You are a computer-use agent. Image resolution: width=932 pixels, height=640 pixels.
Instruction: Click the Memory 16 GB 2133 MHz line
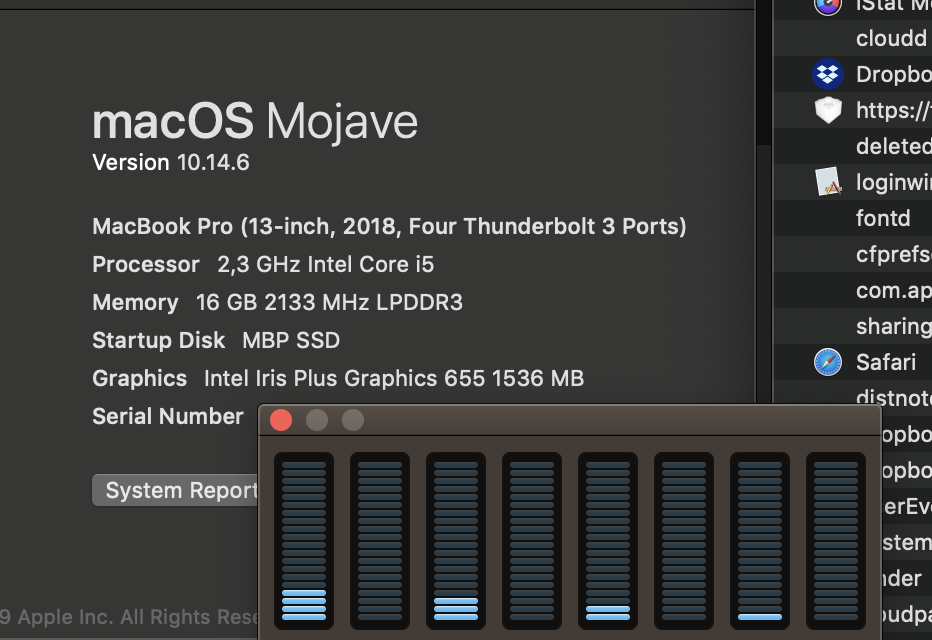point(278,302)
